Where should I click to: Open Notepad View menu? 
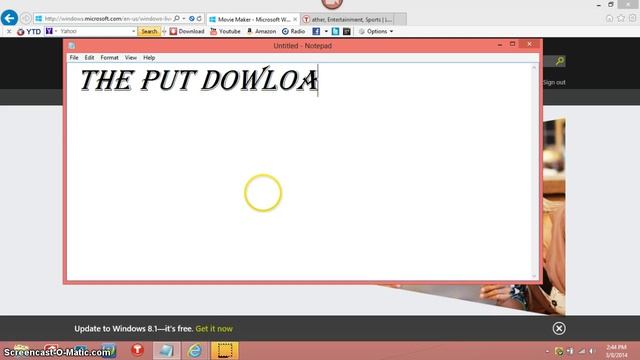[x=131, y=58]
